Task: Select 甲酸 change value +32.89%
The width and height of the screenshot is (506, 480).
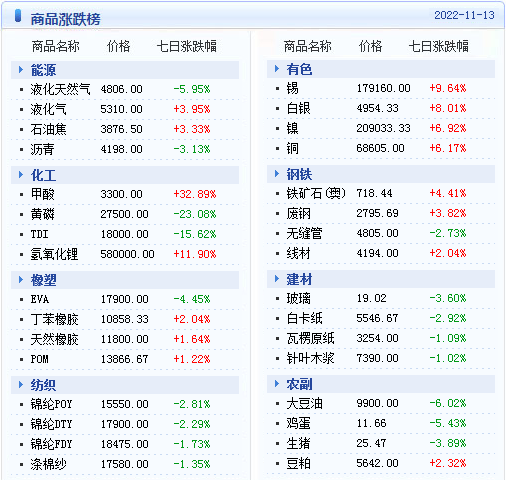Action: [195, 194]
